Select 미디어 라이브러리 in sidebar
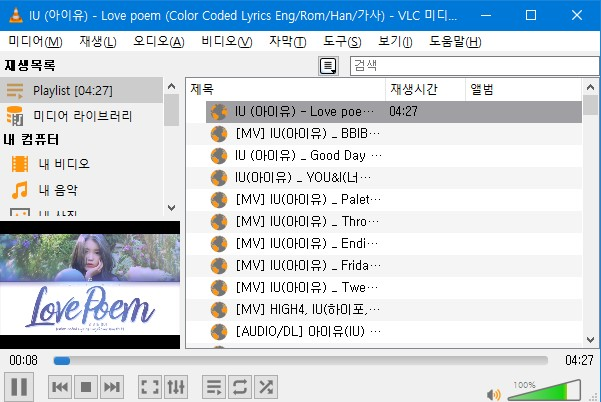The image size is (601, 402). (x=82, y=116)
